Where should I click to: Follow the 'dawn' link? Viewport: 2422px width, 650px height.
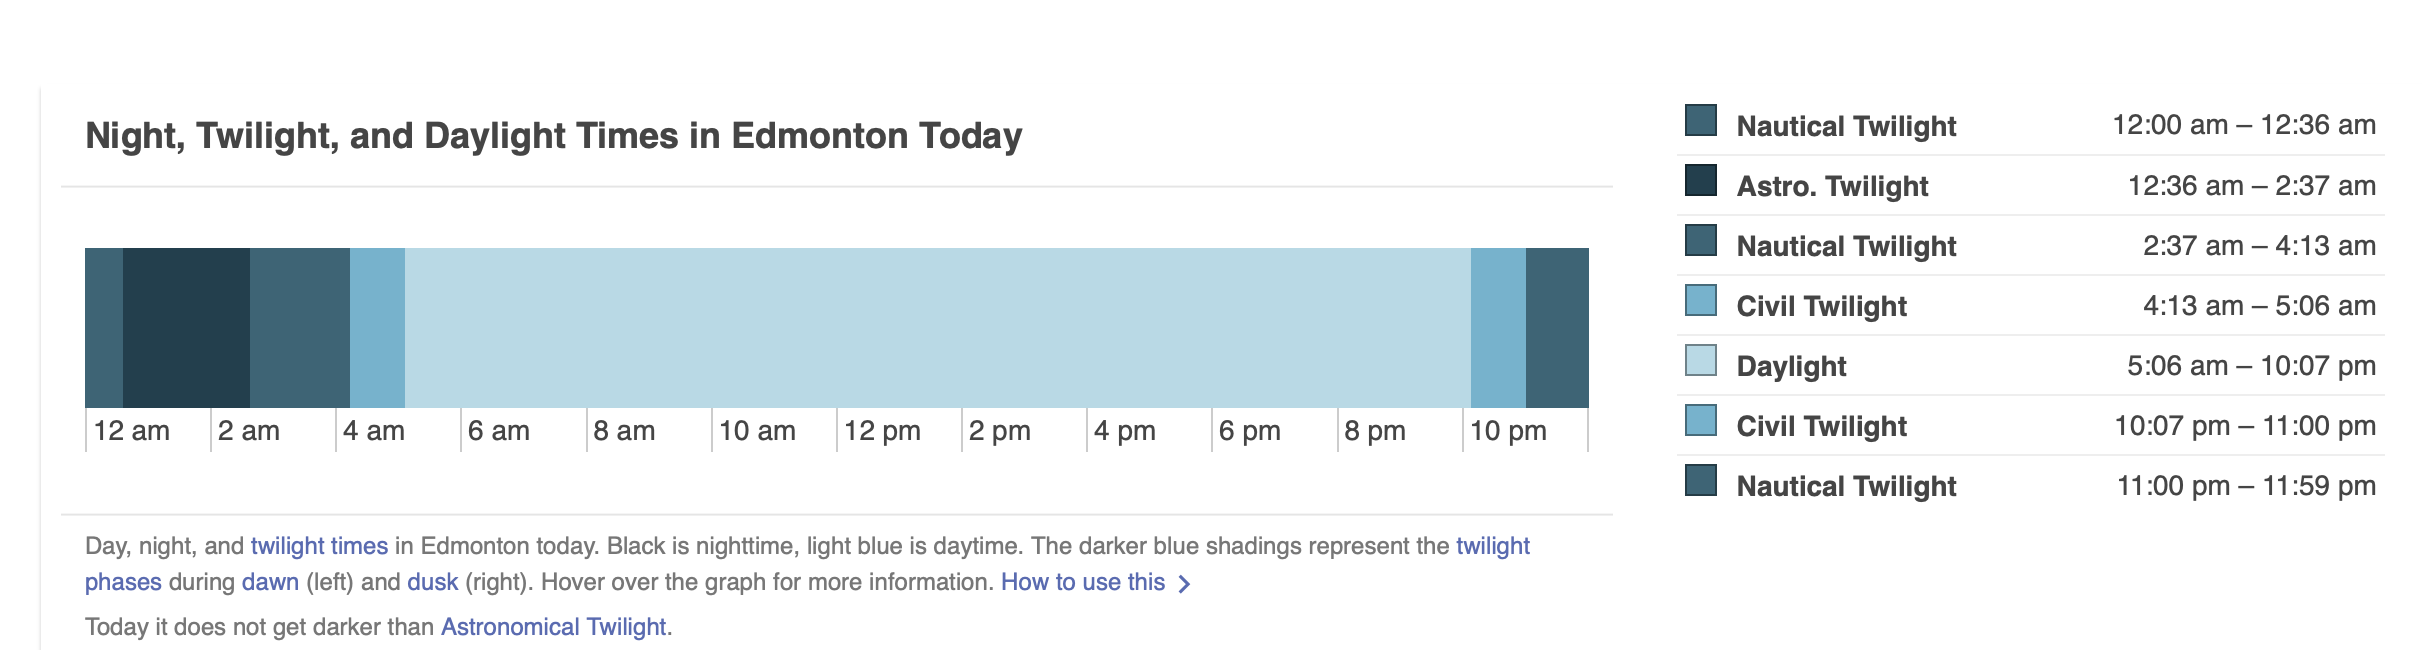pos(270,582)
